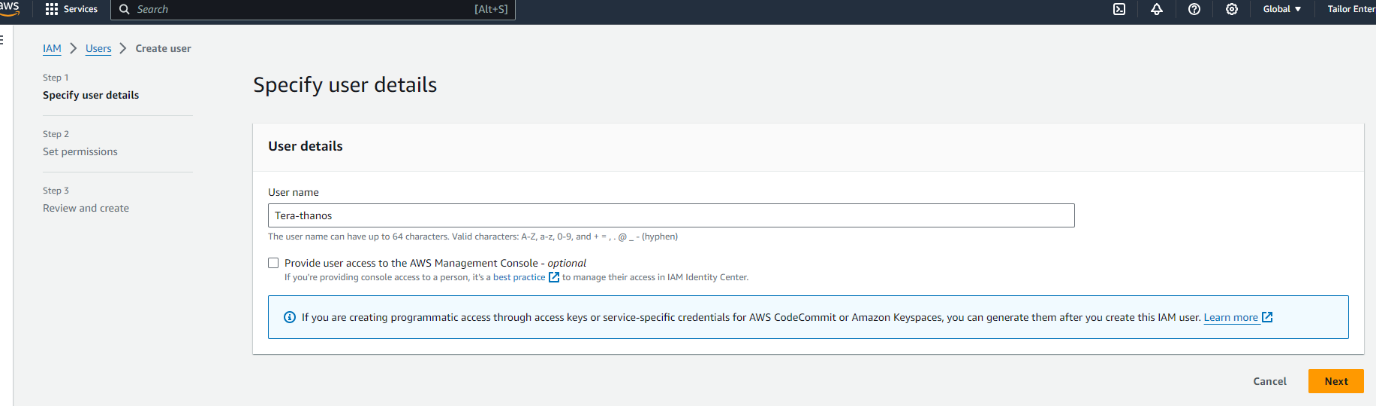Image resolution: width=1376 pixels, height=406 pixels.
Task: Toggle the side navigation hamburger menu
Action: click(3, 40)
